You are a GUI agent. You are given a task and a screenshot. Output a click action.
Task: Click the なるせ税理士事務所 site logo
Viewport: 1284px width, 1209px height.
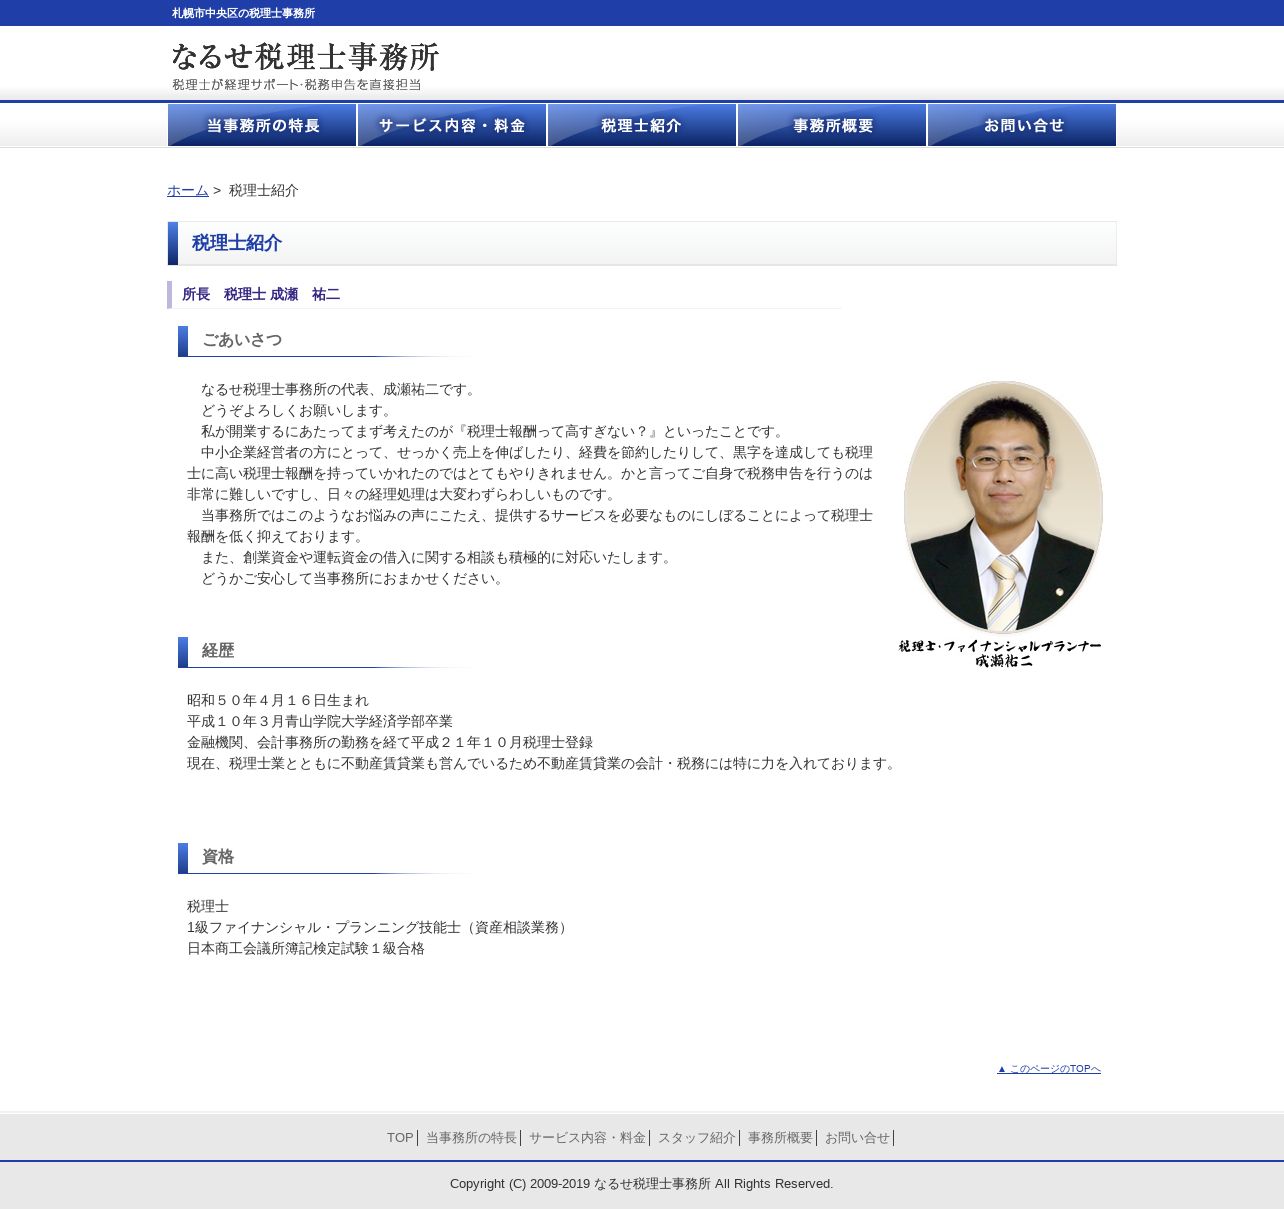(305, 57)
